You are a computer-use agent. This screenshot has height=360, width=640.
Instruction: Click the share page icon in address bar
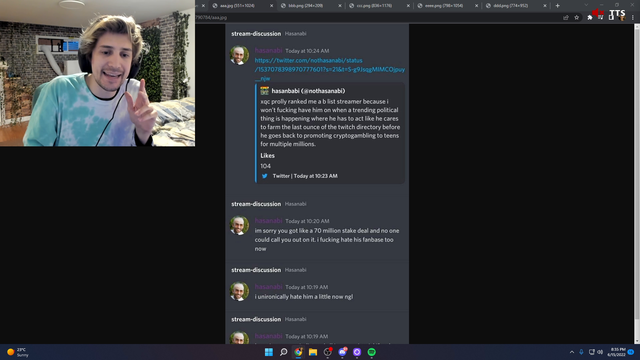(x=566, y=18)
